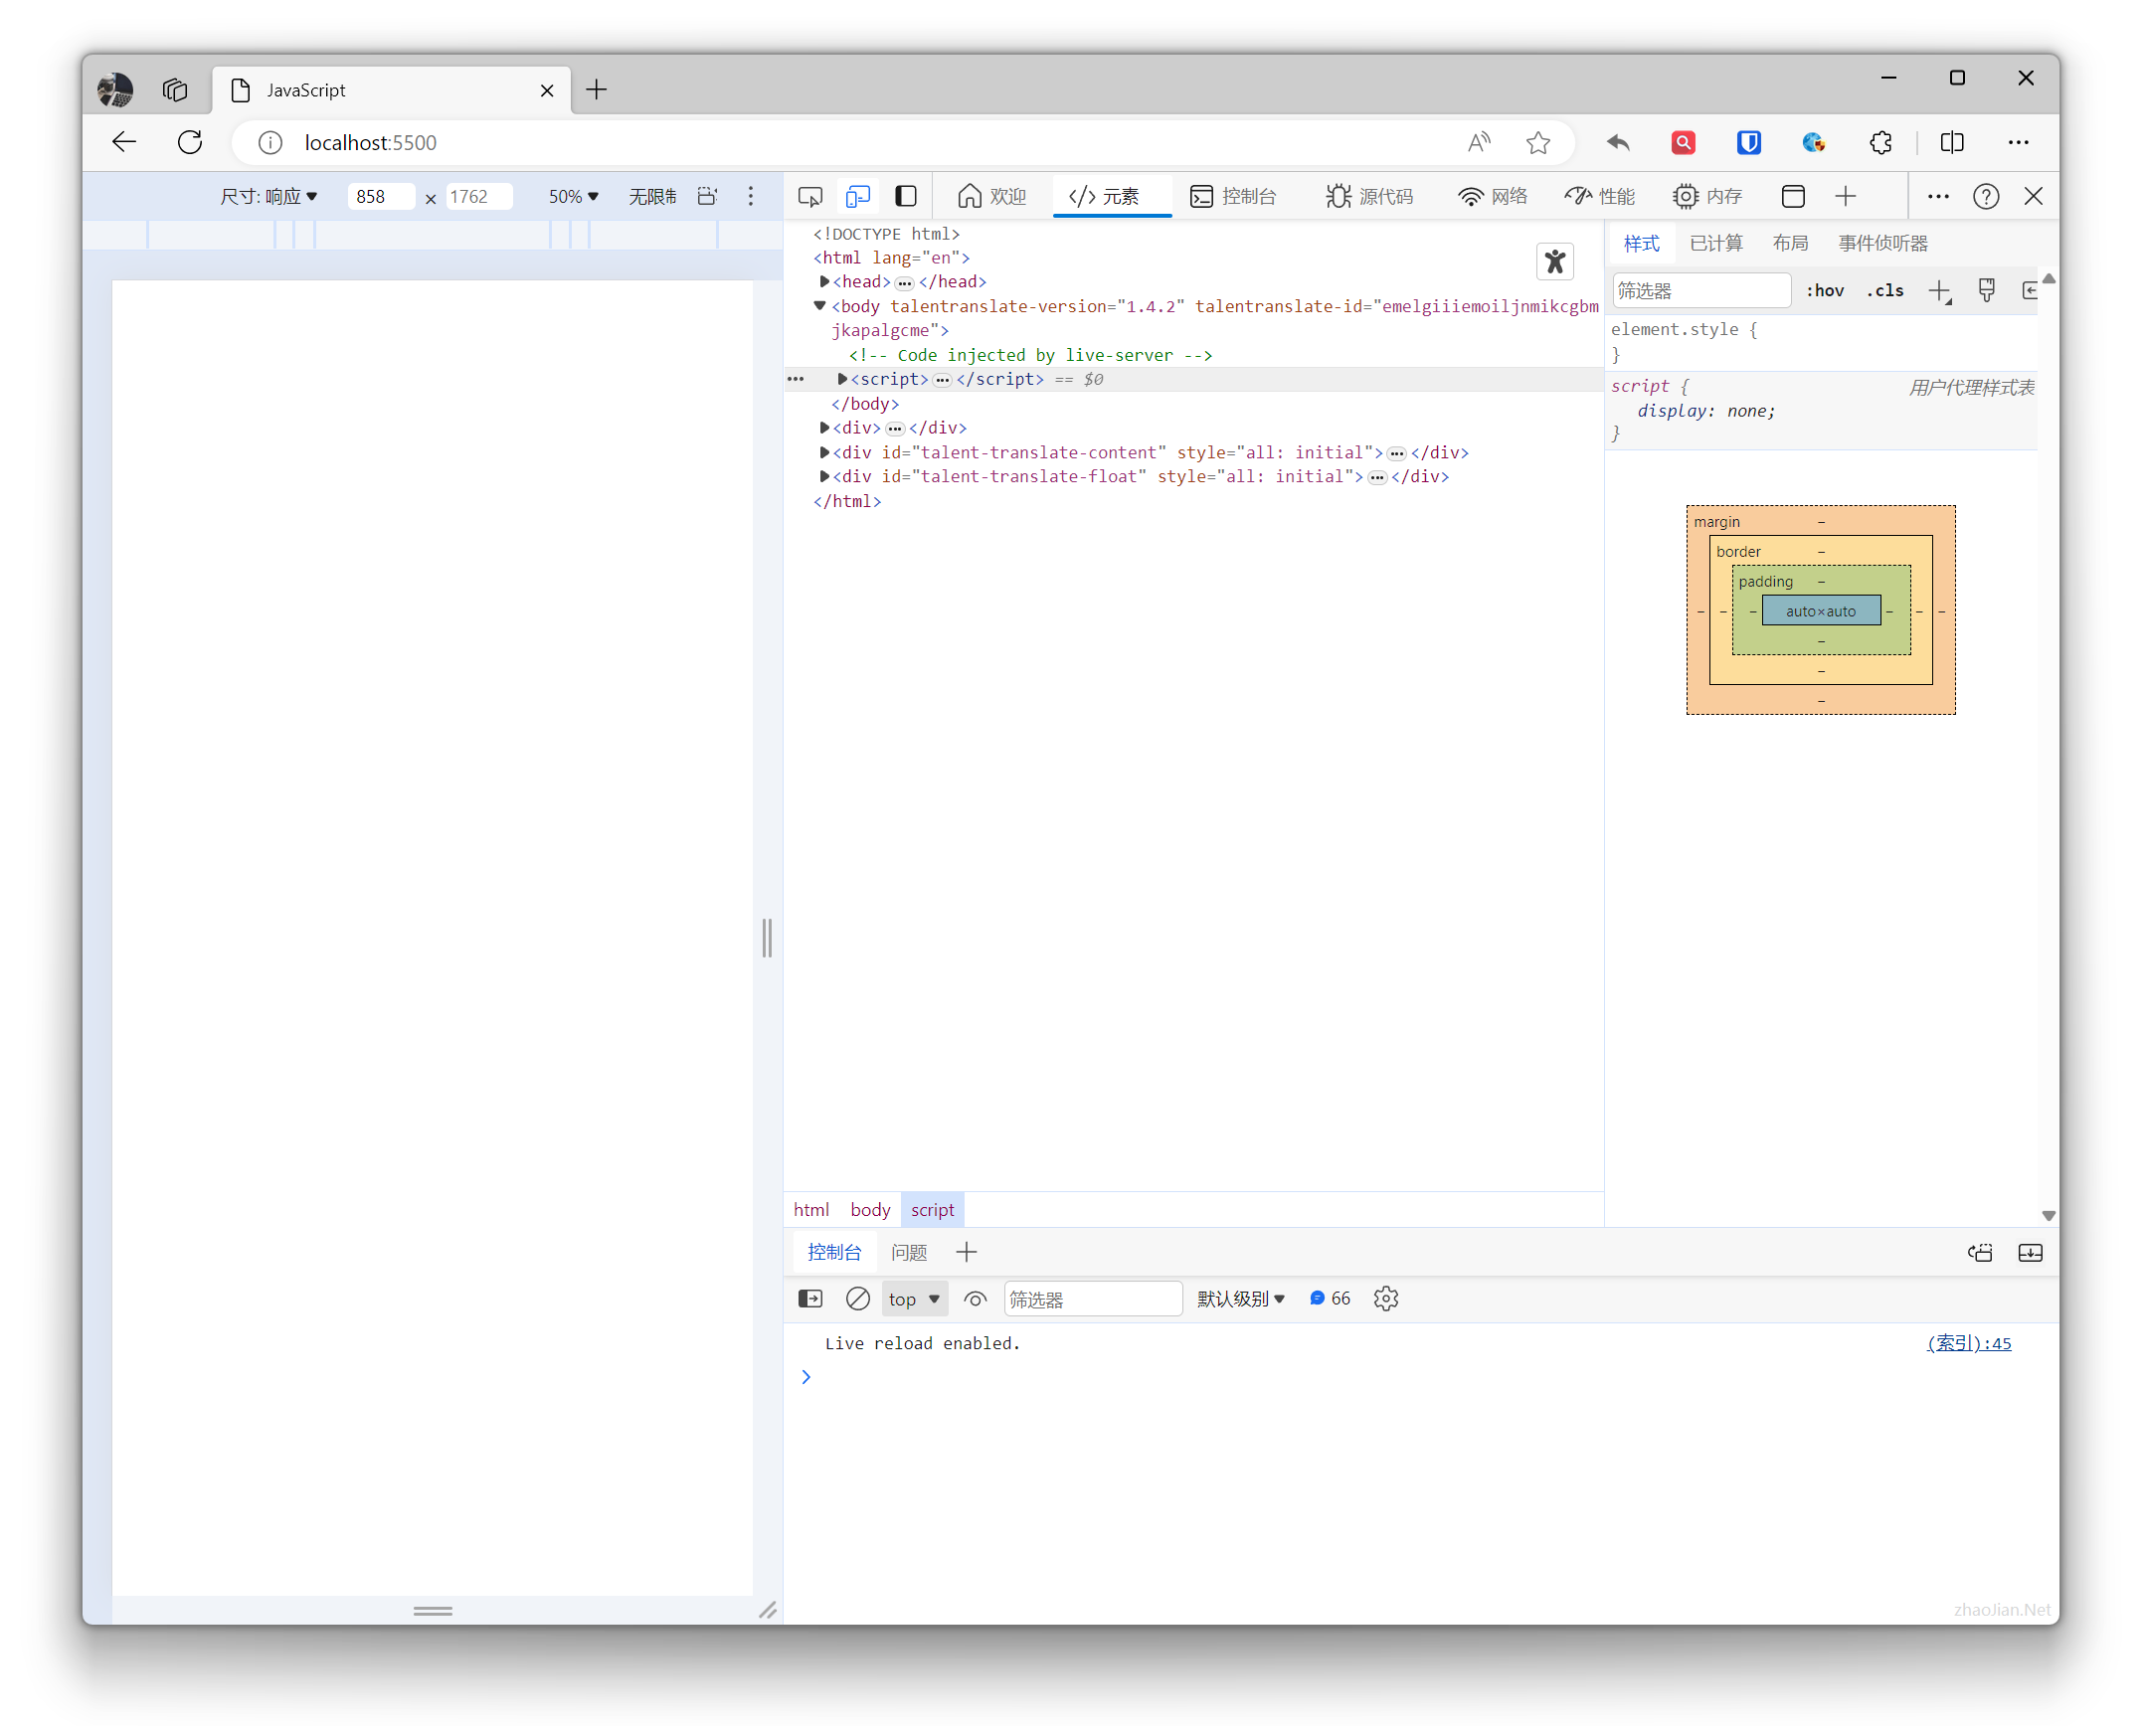Screen dimensions: 2144x1736
Task: Add this page to favorites star
Action: (1537, 143)
